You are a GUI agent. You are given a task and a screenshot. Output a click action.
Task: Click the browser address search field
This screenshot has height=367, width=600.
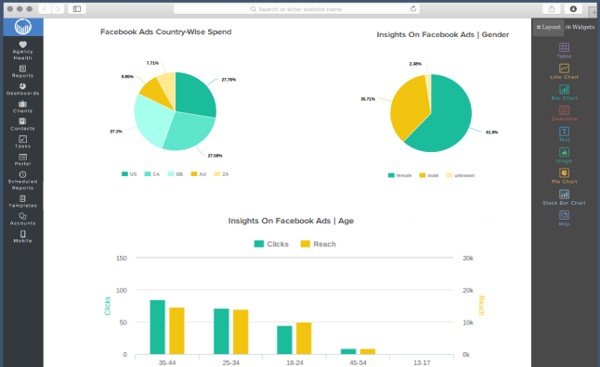[x=297, y=9]
